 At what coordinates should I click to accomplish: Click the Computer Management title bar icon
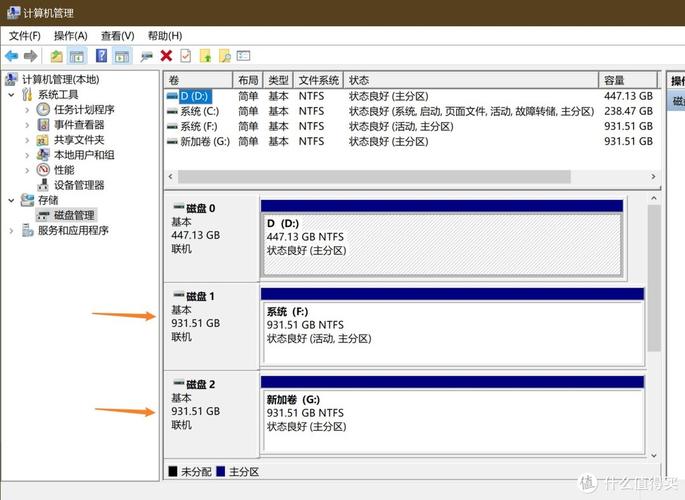14,13
